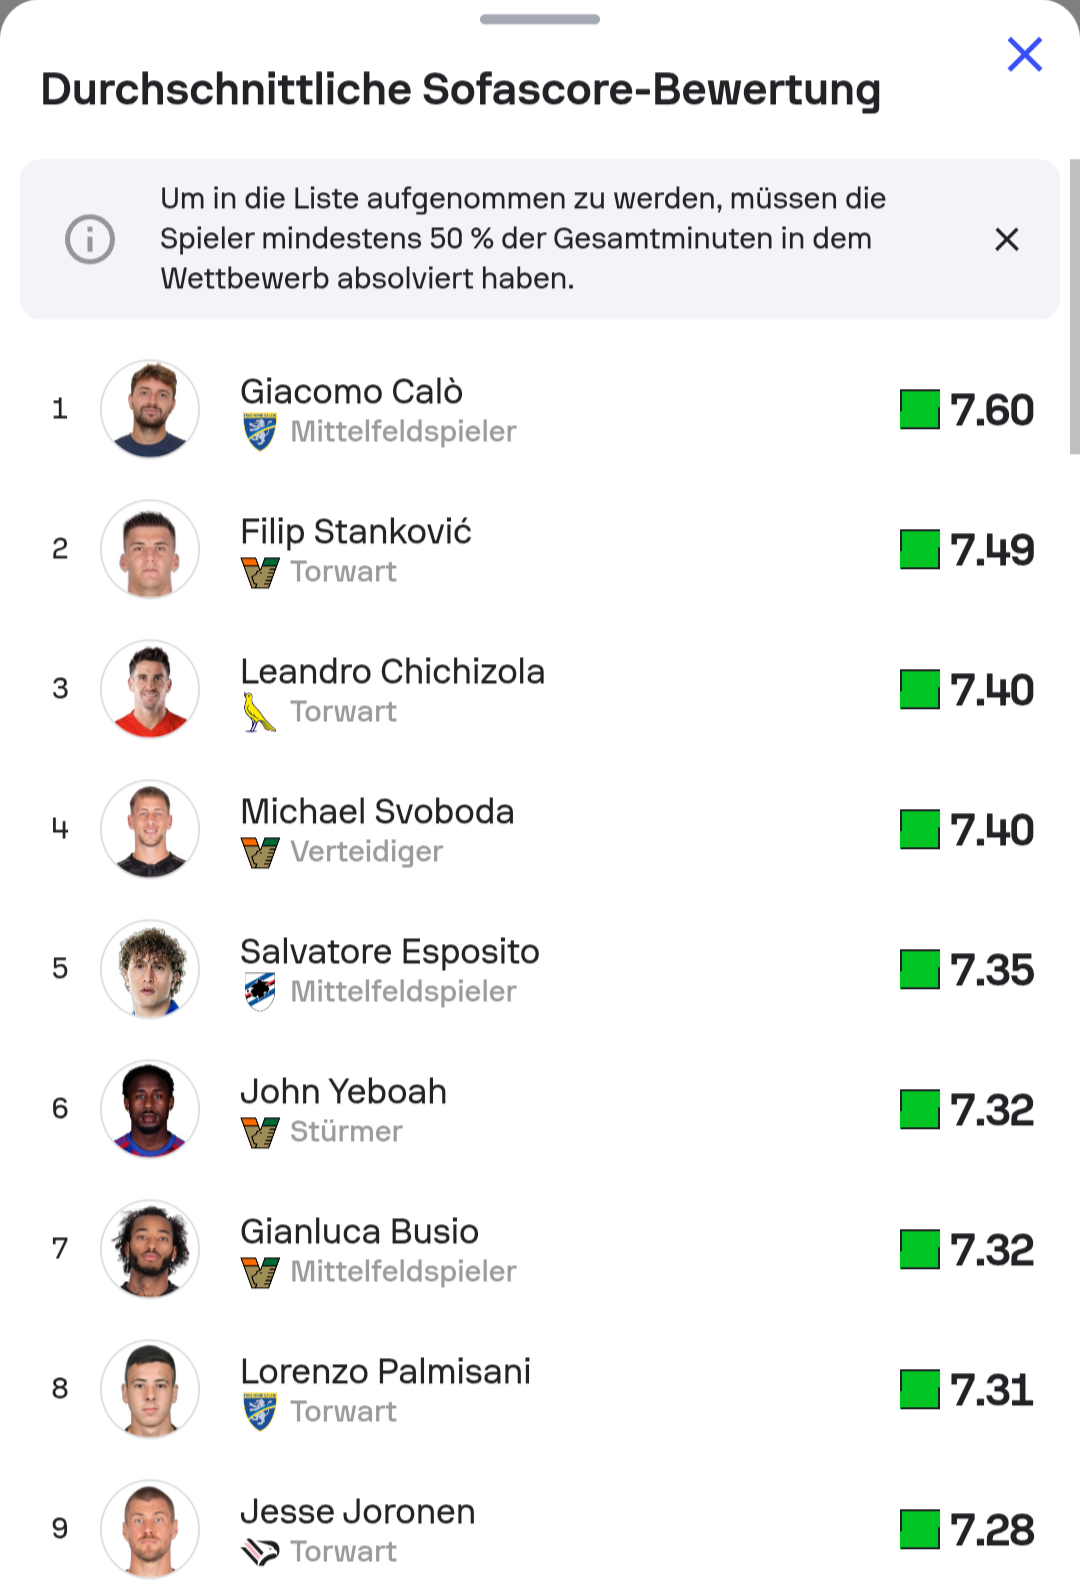Screen dimensions: 1080x1596
Task: Tap Sampdoria crest under Salvatore Esposito
Action: pos(260,992)
